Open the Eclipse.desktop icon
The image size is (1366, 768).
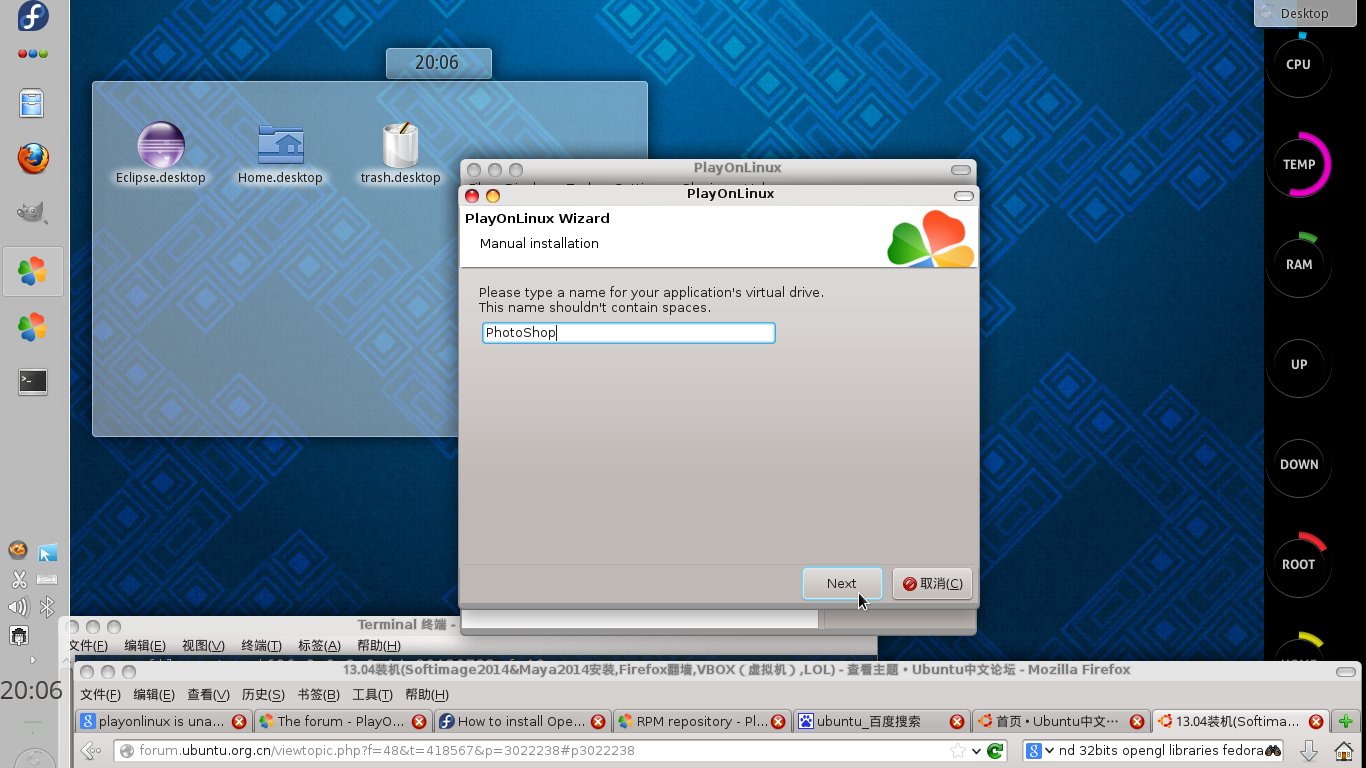coord(161,153)
